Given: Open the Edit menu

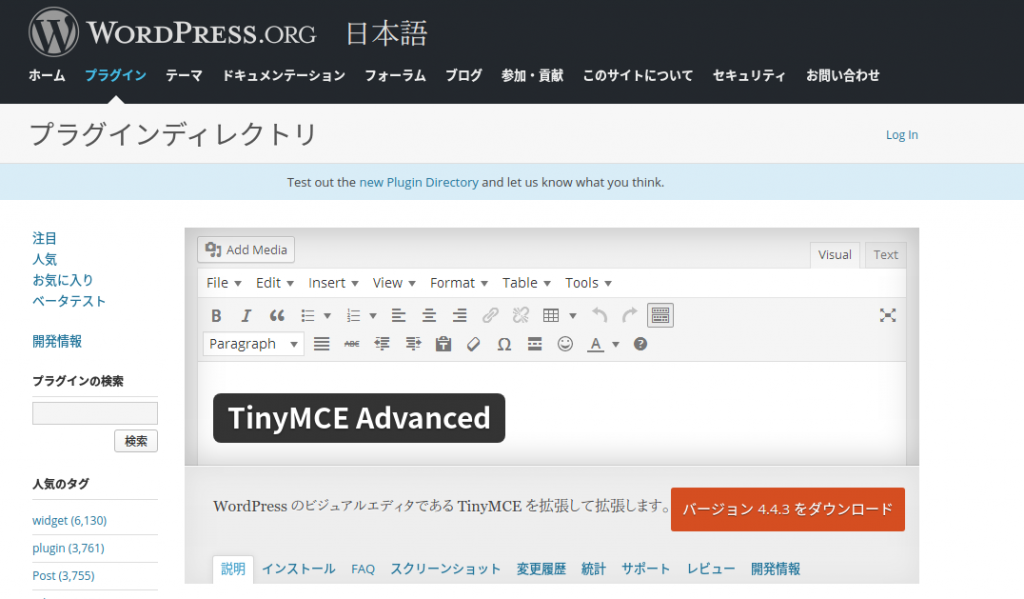Looking at the screenshot, I should (x=274, y=283).
